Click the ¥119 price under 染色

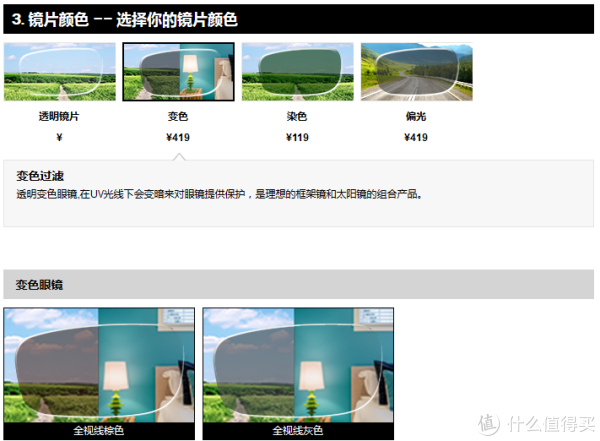pos(297,137)
